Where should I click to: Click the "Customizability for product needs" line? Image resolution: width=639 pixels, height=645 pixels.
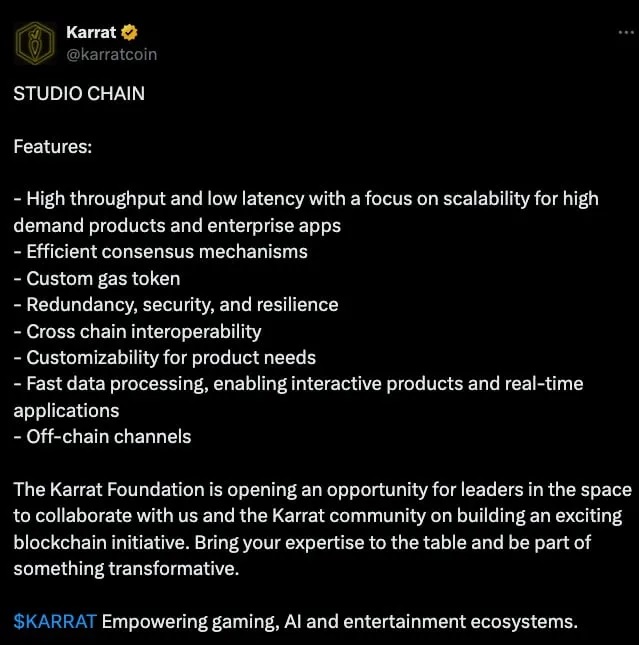(x=170, y=357)
